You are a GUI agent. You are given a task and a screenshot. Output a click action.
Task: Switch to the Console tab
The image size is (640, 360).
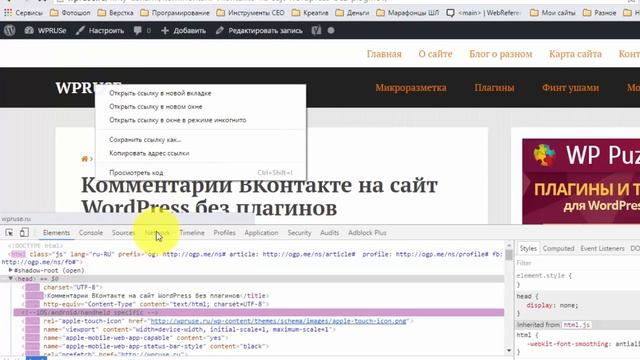tap(91, 233)
